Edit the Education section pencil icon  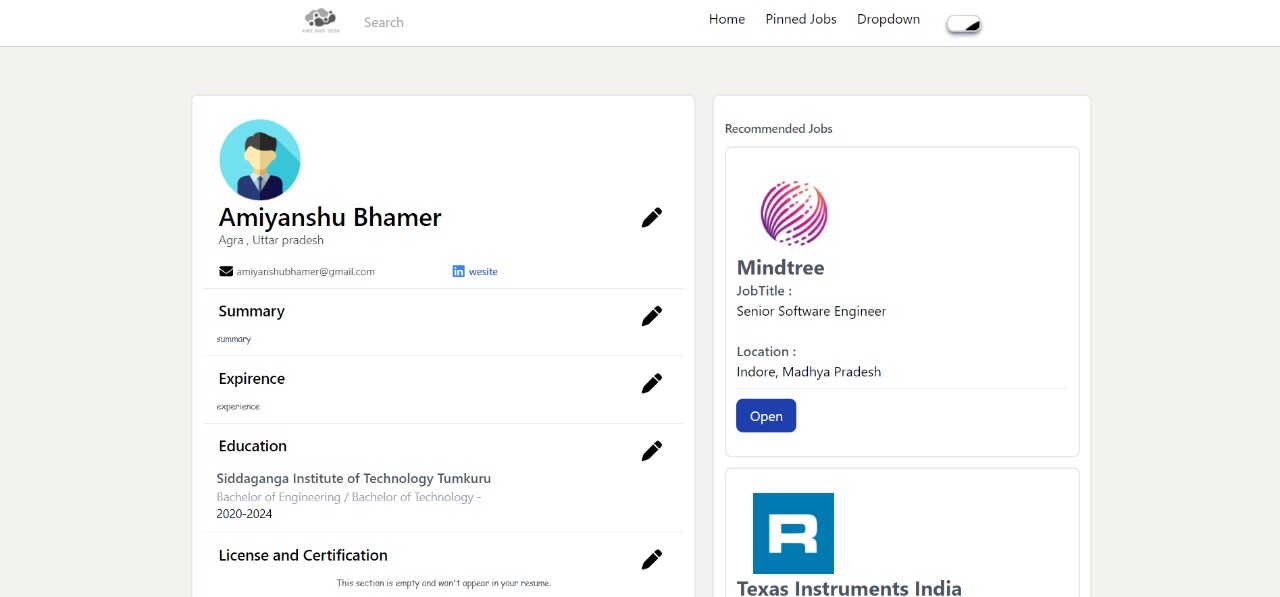tap(652, 451)
